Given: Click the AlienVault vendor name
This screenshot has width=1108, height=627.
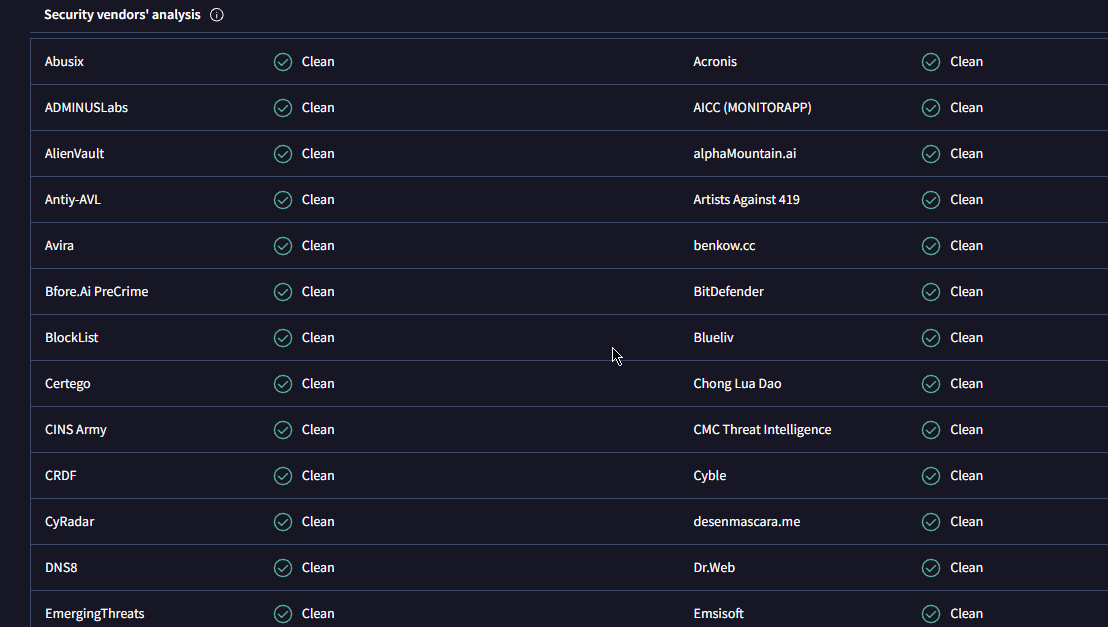Looking at the screenshot, I should [74, 154].
